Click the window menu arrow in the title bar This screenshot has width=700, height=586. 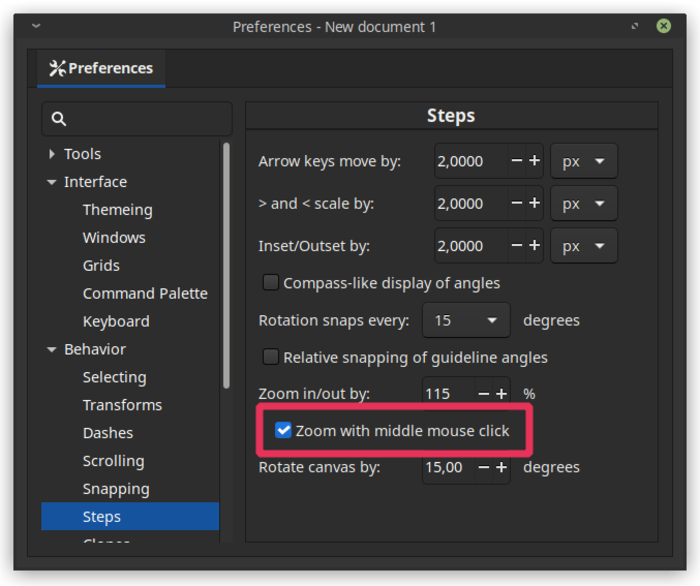36,26
